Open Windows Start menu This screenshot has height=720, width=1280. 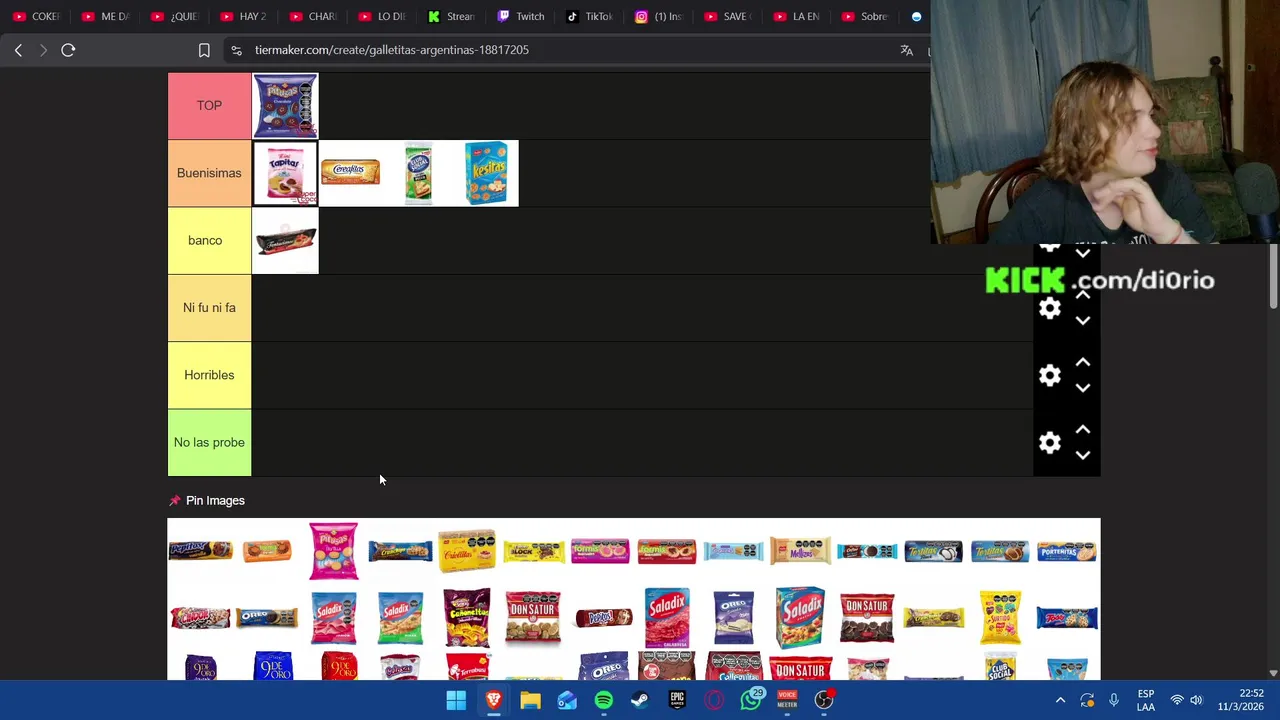456,700
